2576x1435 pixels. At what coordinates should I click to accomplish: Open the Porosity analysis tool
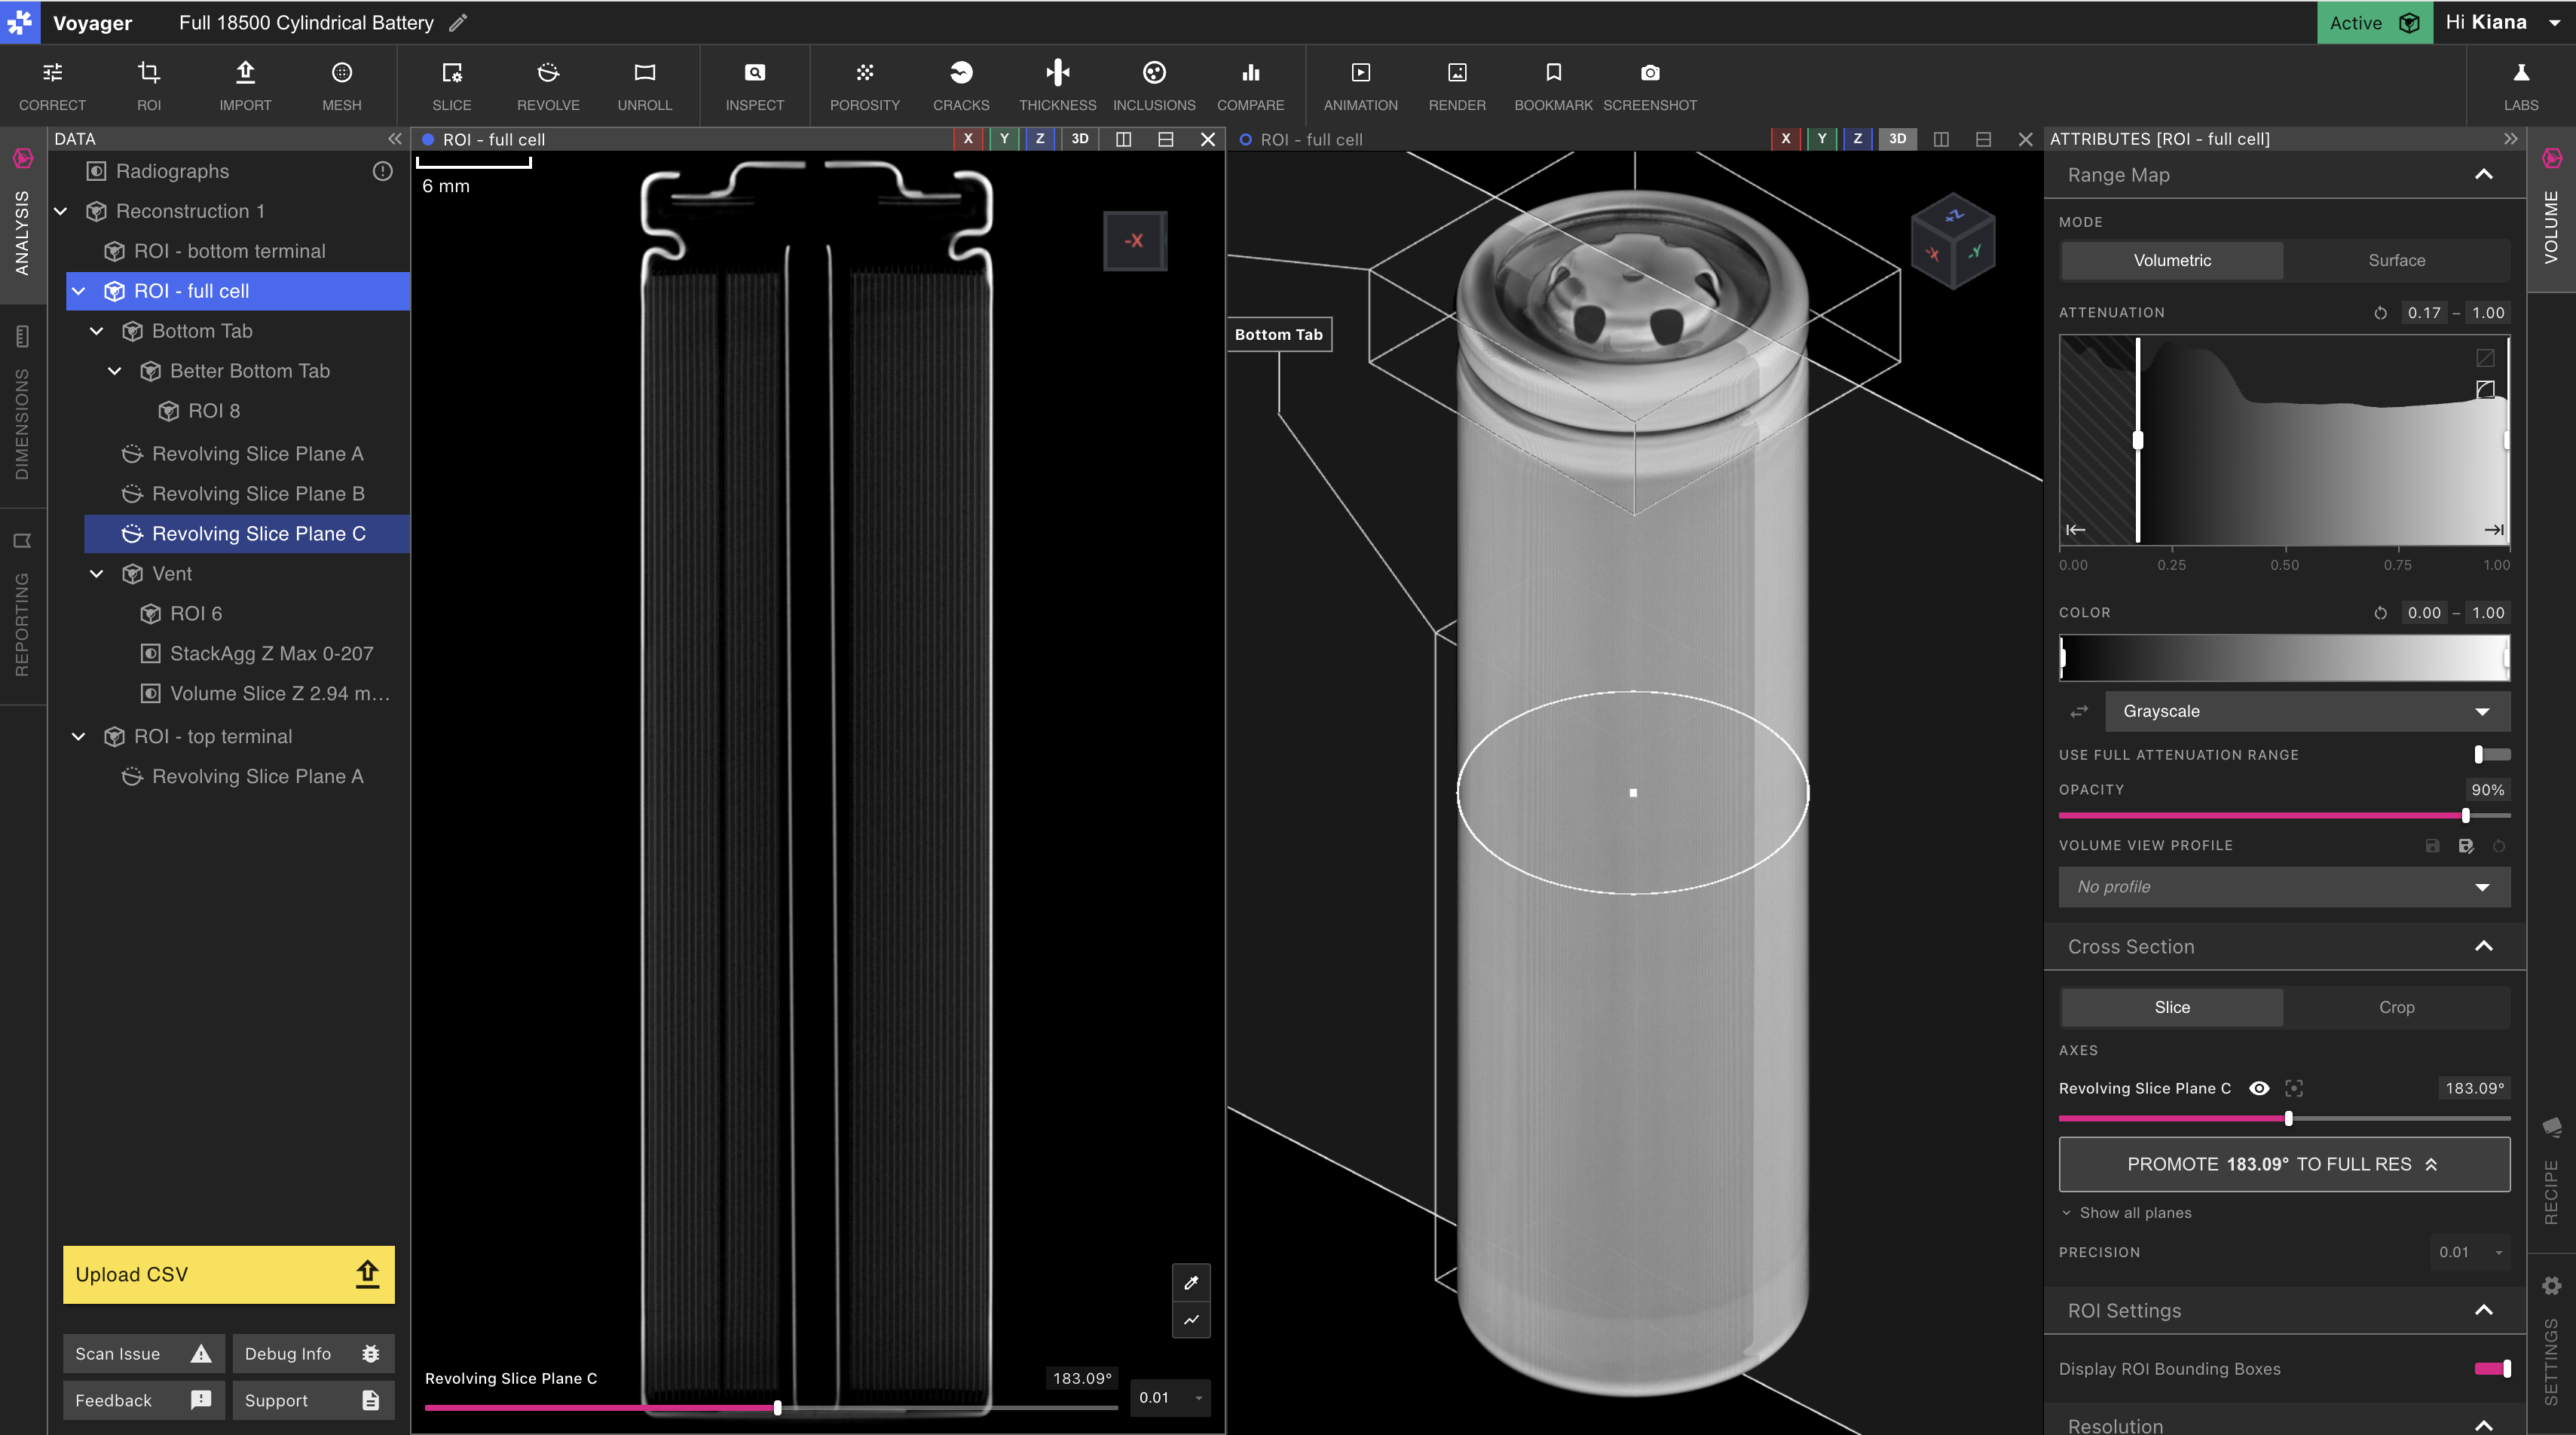pyautogui.click(x=864, y=85)
